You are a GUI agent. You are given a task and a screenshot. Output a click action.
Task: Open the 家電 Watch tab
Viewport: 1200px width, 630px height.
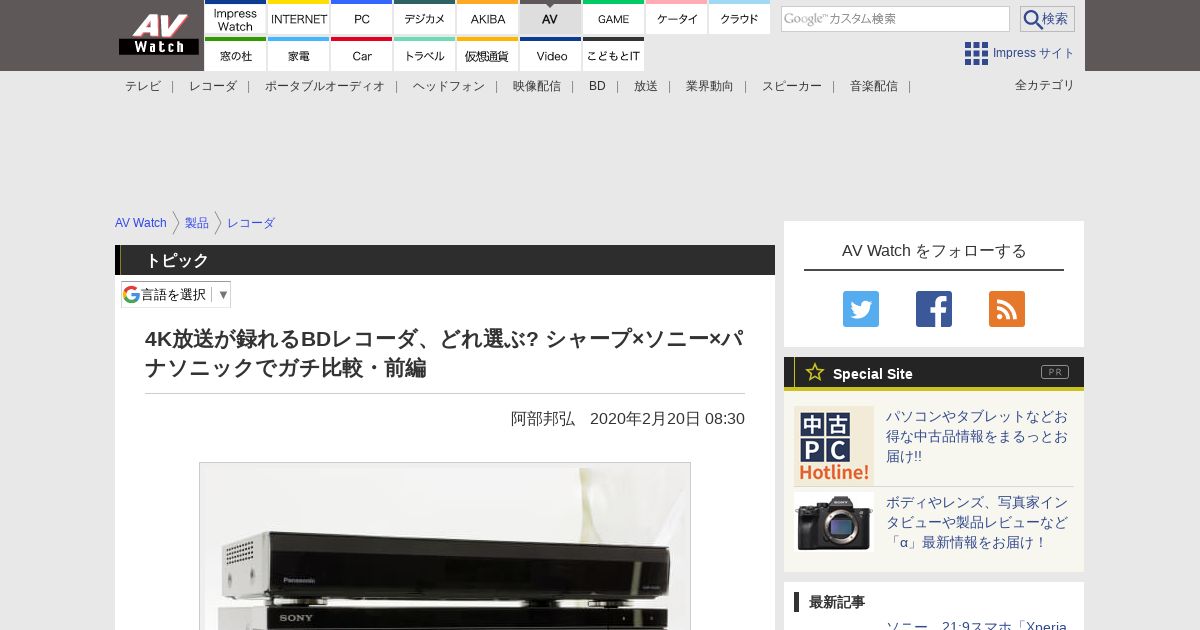coord(299,55)
